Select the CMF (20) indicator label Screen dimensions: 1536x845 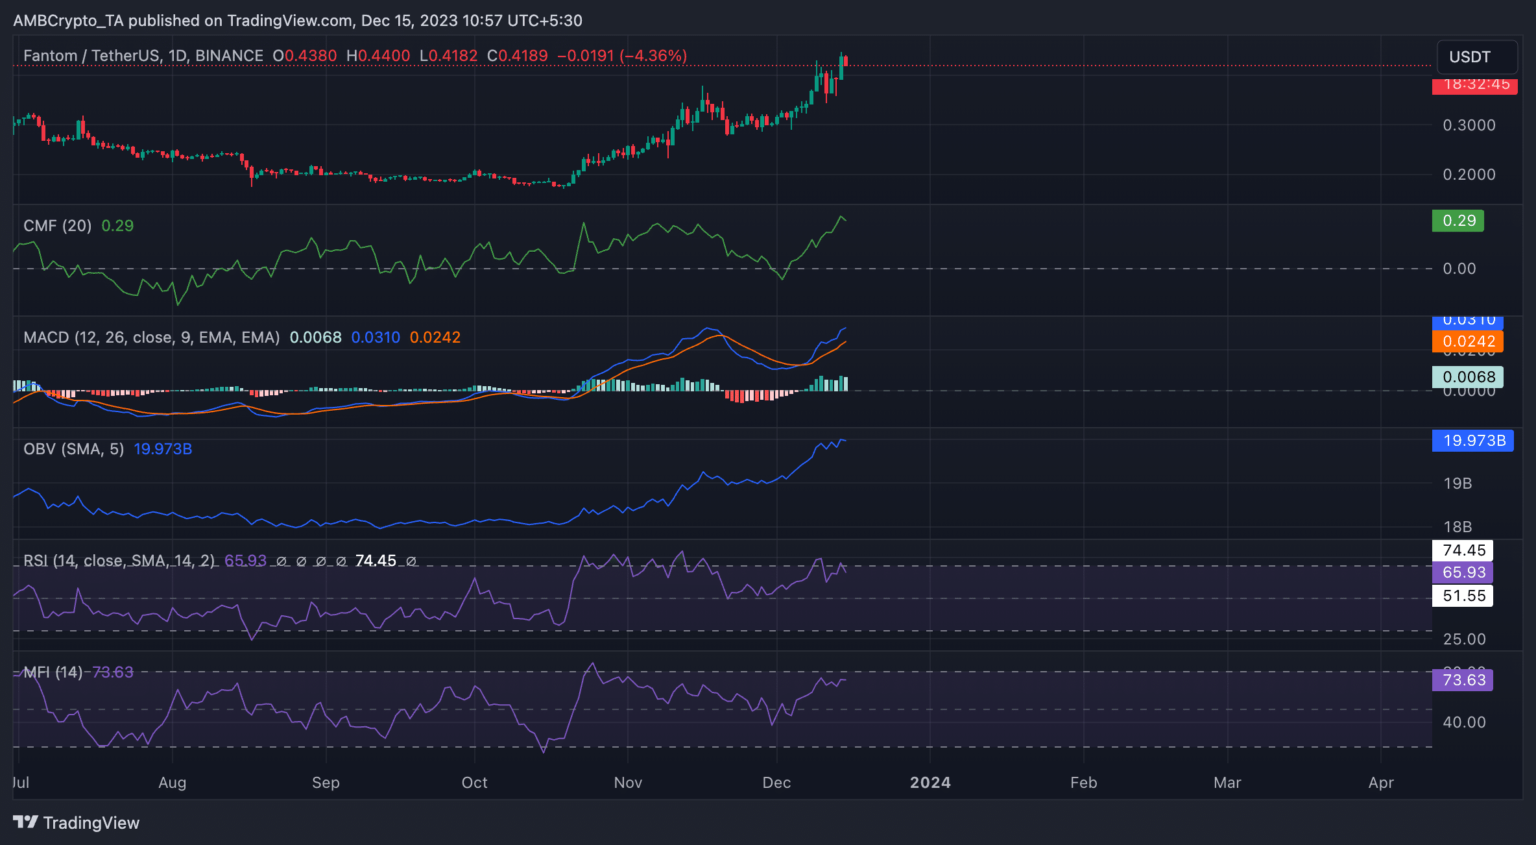(58, 226)
